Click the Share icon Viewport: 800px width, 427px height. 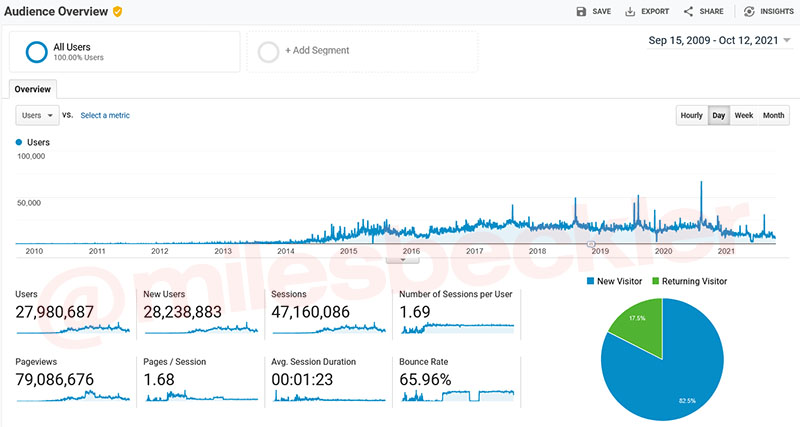pos(688,11)
